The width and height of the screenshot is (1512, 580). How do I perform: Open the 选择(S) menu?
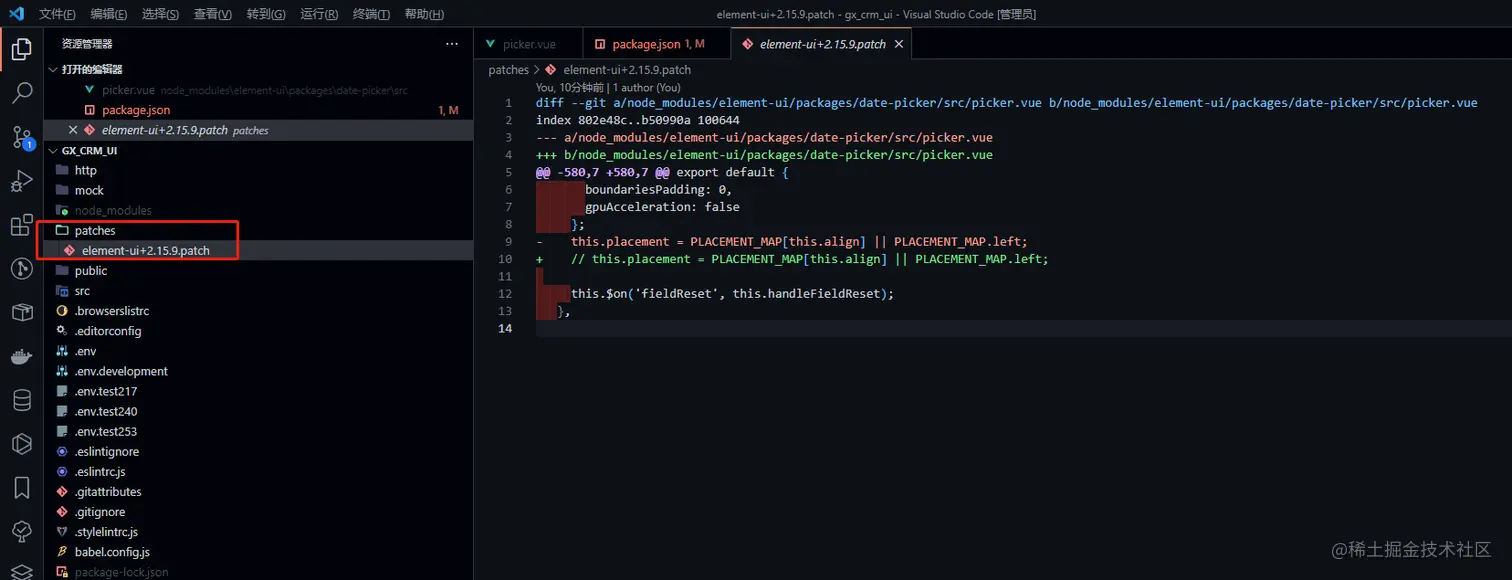point(160,14)
